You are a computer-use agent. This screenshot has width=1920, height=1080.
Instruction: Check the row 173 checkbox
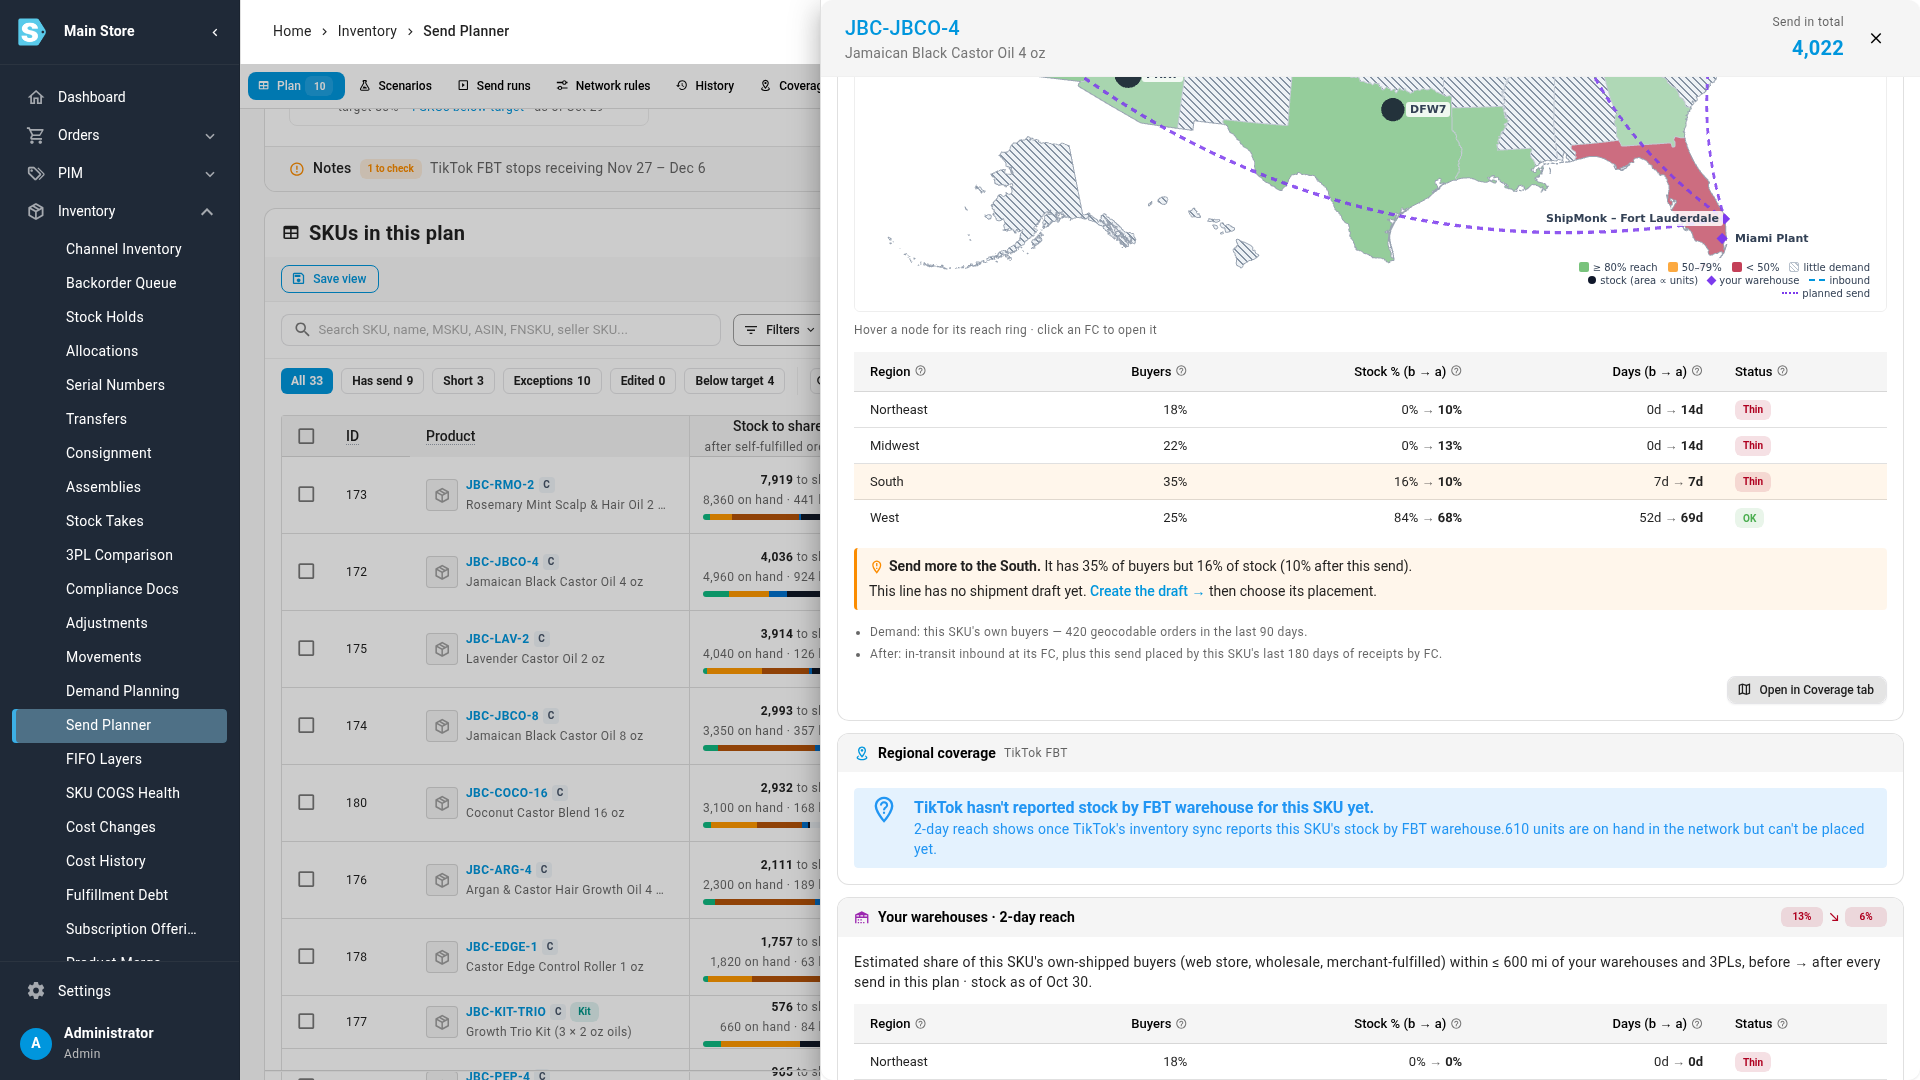point(306,494)
